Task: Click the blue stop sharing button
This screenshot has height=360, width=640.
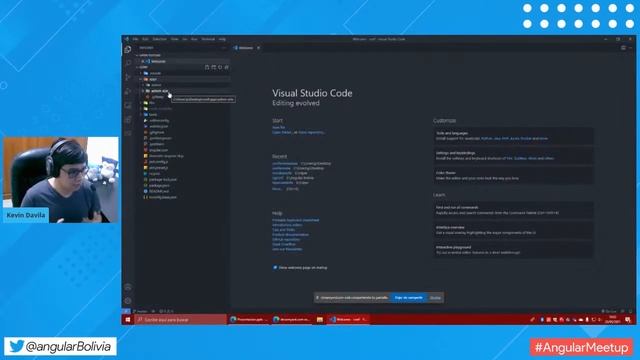Action: click(409, 298)
